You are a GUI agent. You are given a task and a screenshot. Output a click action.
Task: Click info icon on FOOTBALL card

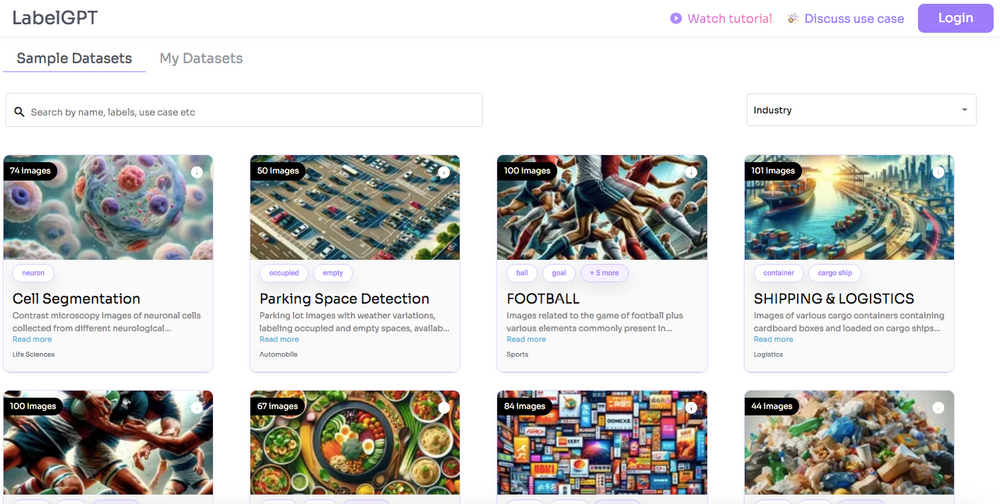pos(691,172)
